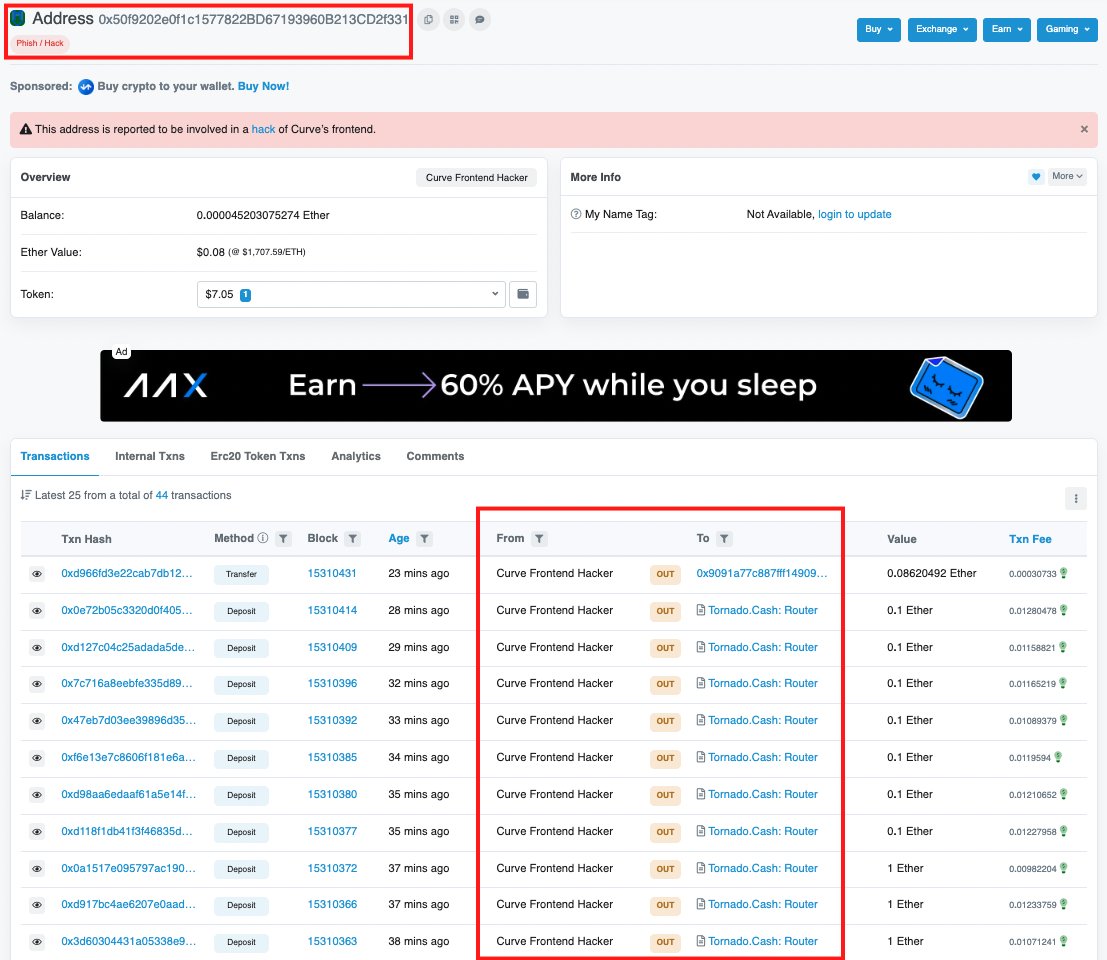Expand the Token $7.05 dropdown
This screenshot has height=960, width=1107.
pos(351,294)
